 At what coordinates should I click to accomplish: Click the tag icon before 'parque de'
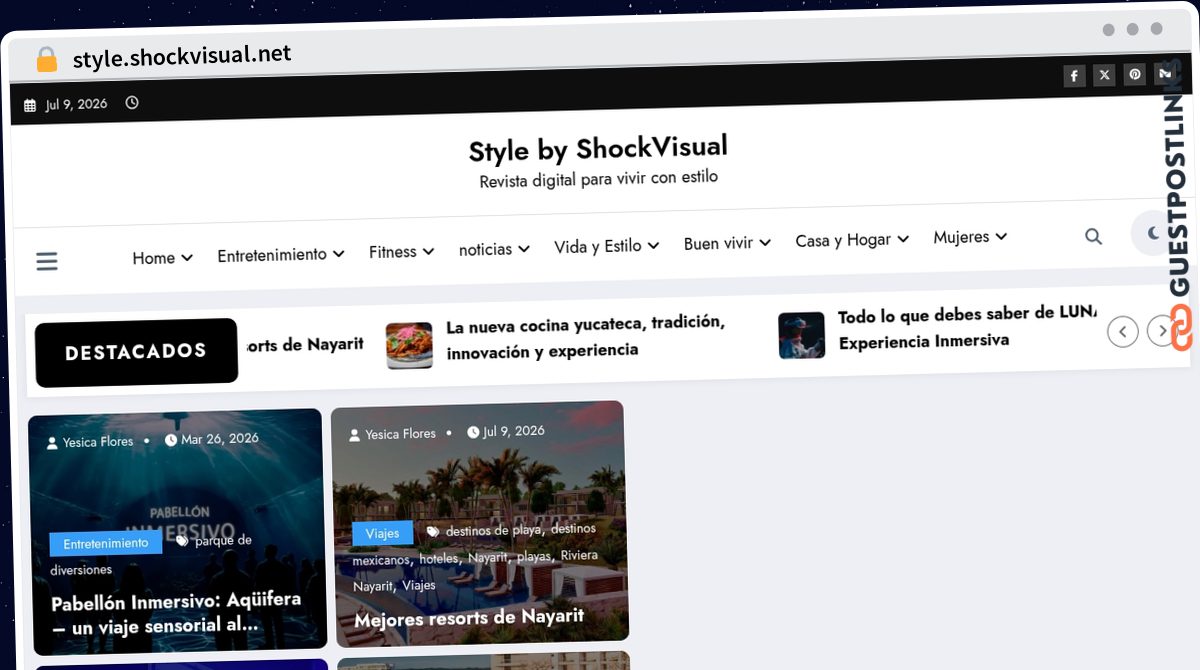pos(182,540)
